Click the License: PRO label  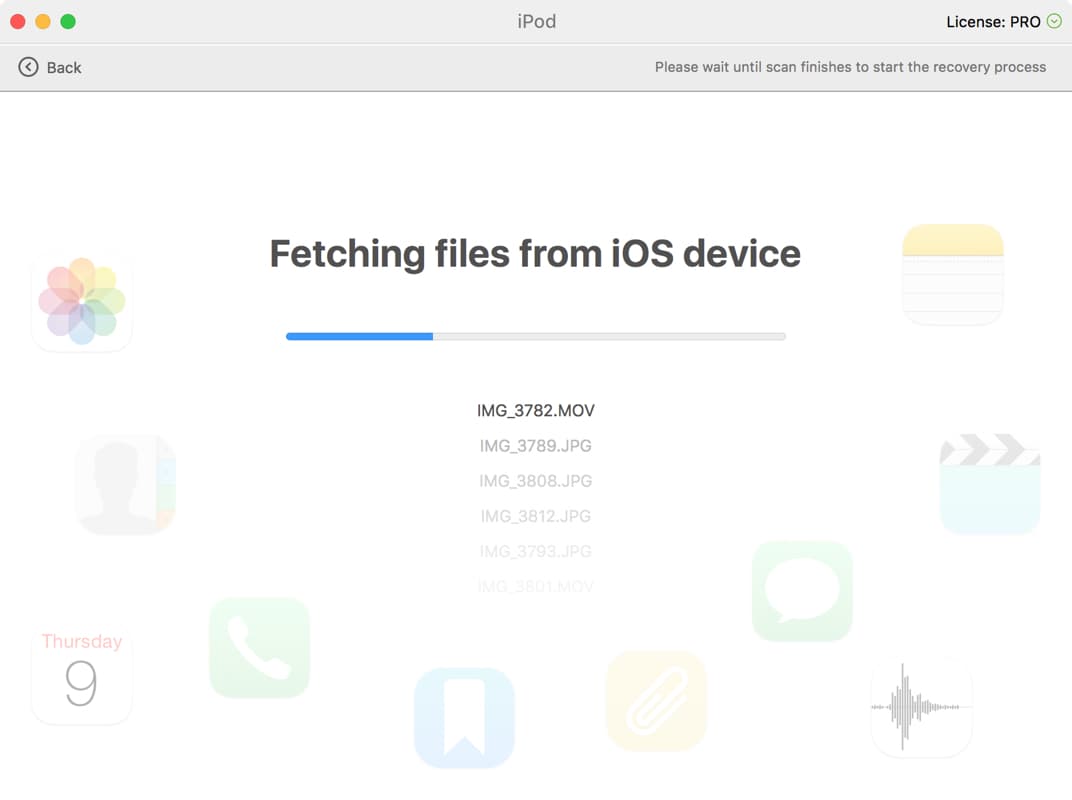[x=993, y=22]
